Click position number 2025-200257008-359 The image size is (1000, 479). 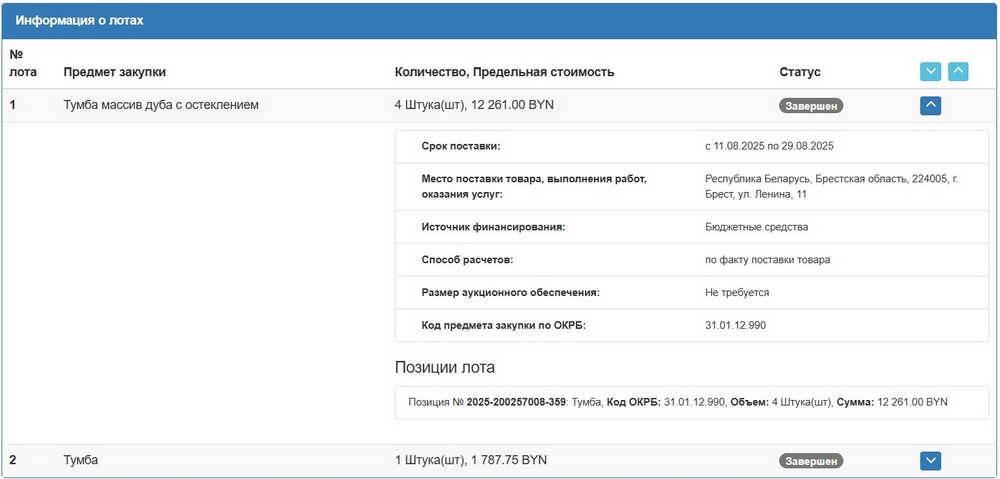515,402
